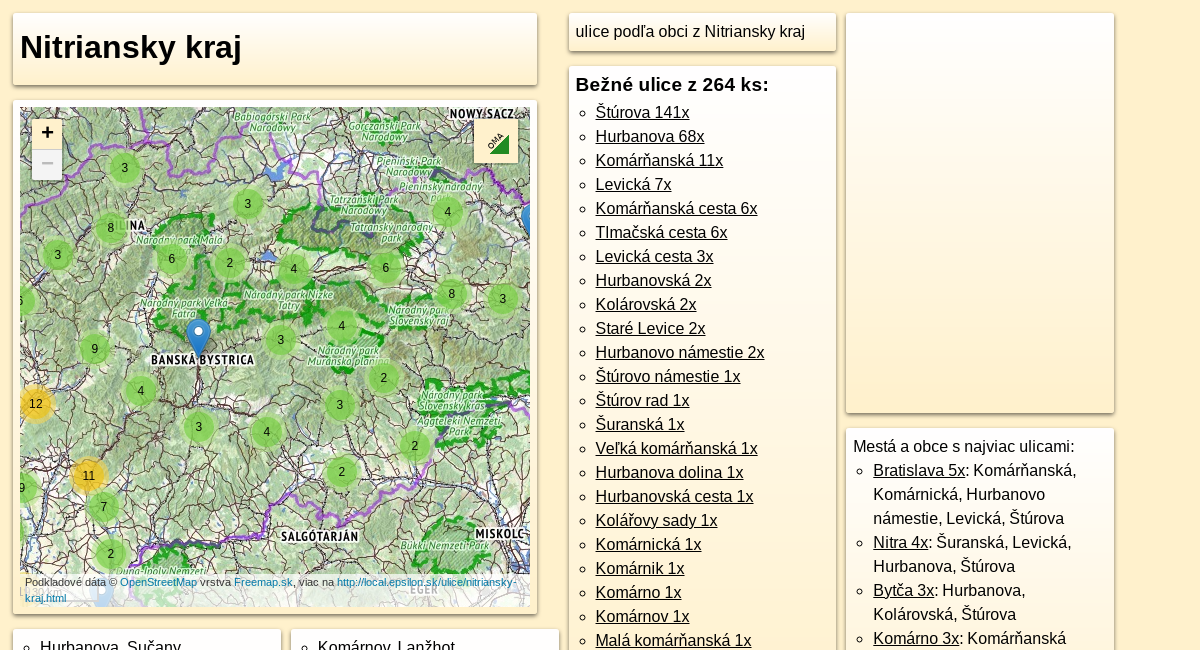This screenshot has width=1200, height=650.
Task: Go to Bratislava 5x city link
Action: (918, 470)
